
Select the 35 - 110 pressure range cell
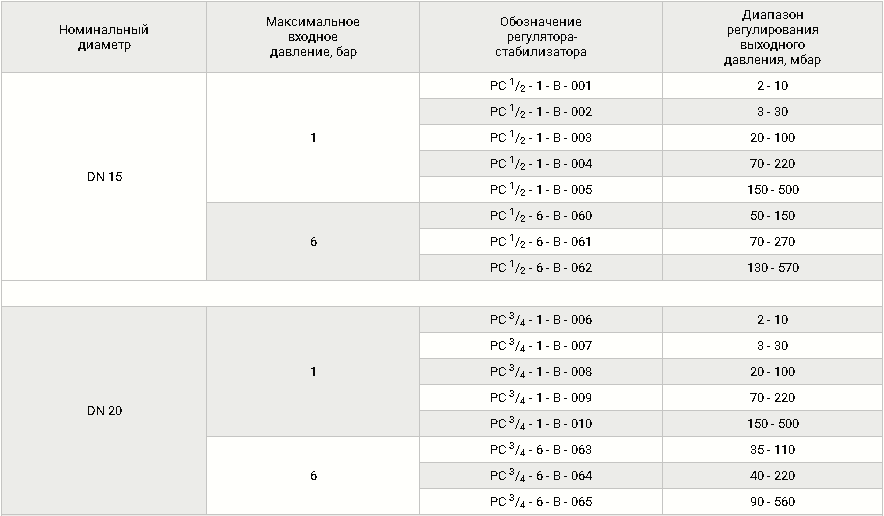click(772, 449)
